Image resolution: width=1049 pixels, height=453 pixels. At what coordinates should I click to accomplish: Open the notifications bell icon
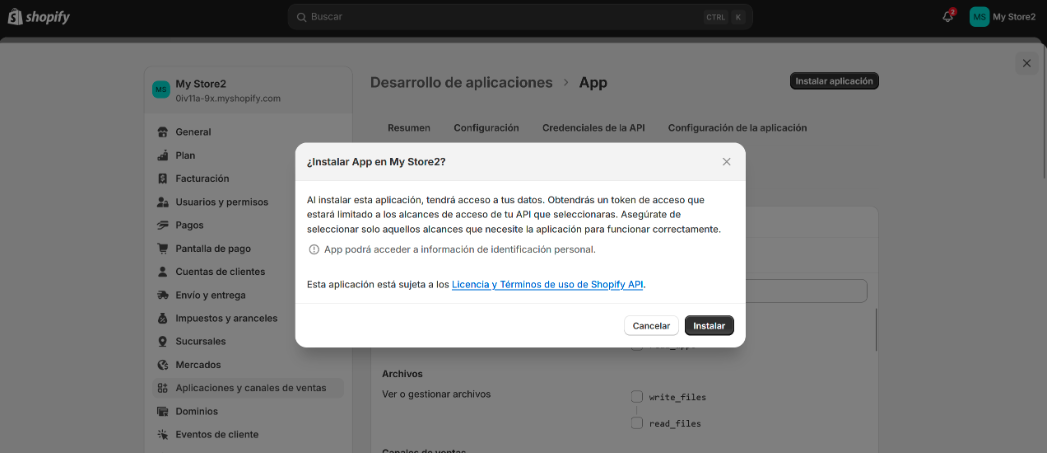(947, 16)
